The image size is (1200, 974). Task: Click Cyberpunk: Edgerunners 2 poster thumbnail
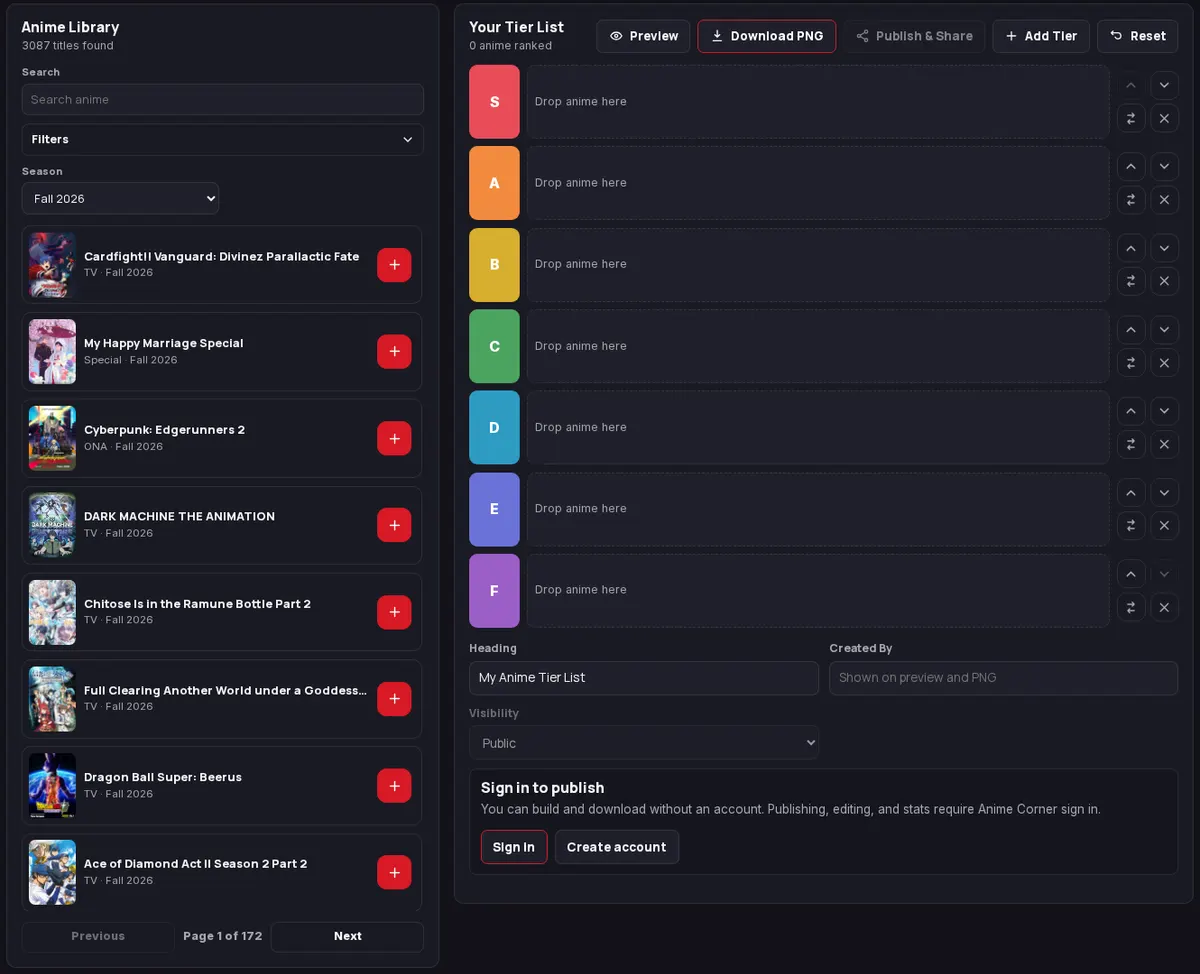[x=52, y=438]
